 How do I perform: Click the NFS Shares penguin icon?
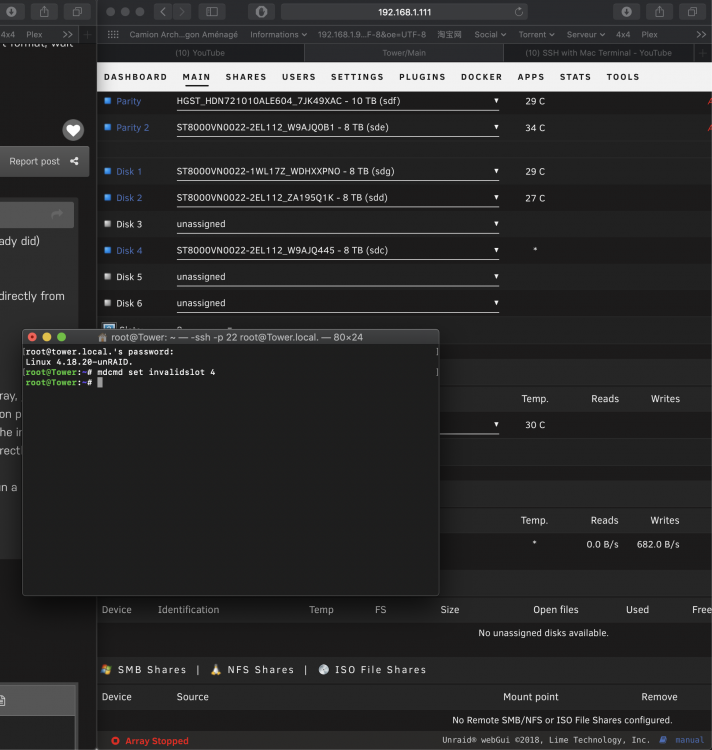(216, 670)
